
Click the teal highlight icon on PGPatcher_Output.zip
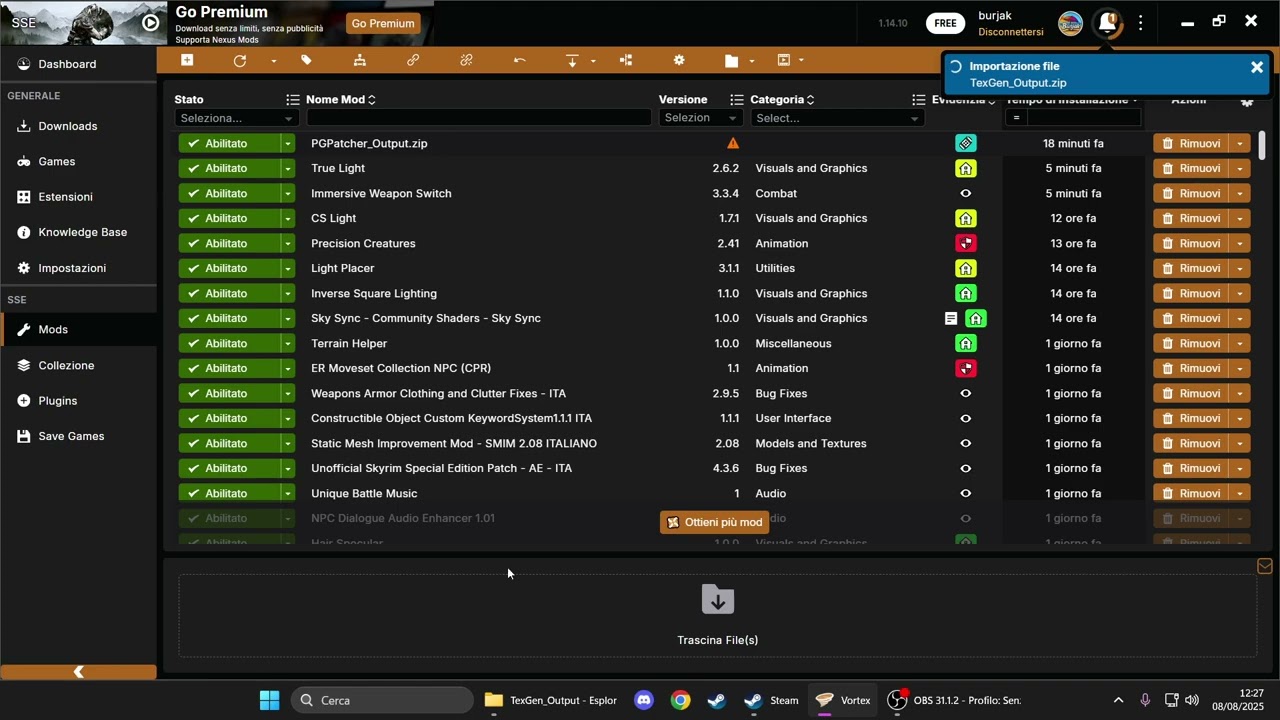965,143
